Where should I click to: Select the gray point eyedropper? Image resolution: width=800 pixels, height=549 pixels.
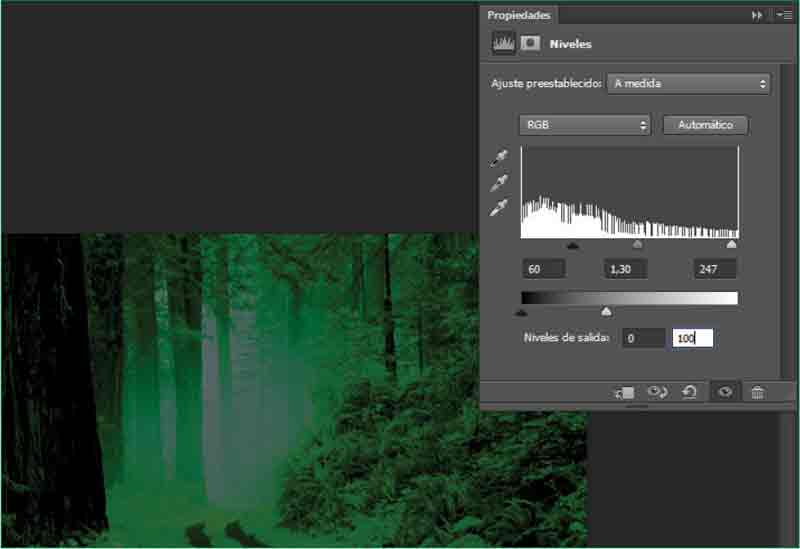tap(499, 183)
